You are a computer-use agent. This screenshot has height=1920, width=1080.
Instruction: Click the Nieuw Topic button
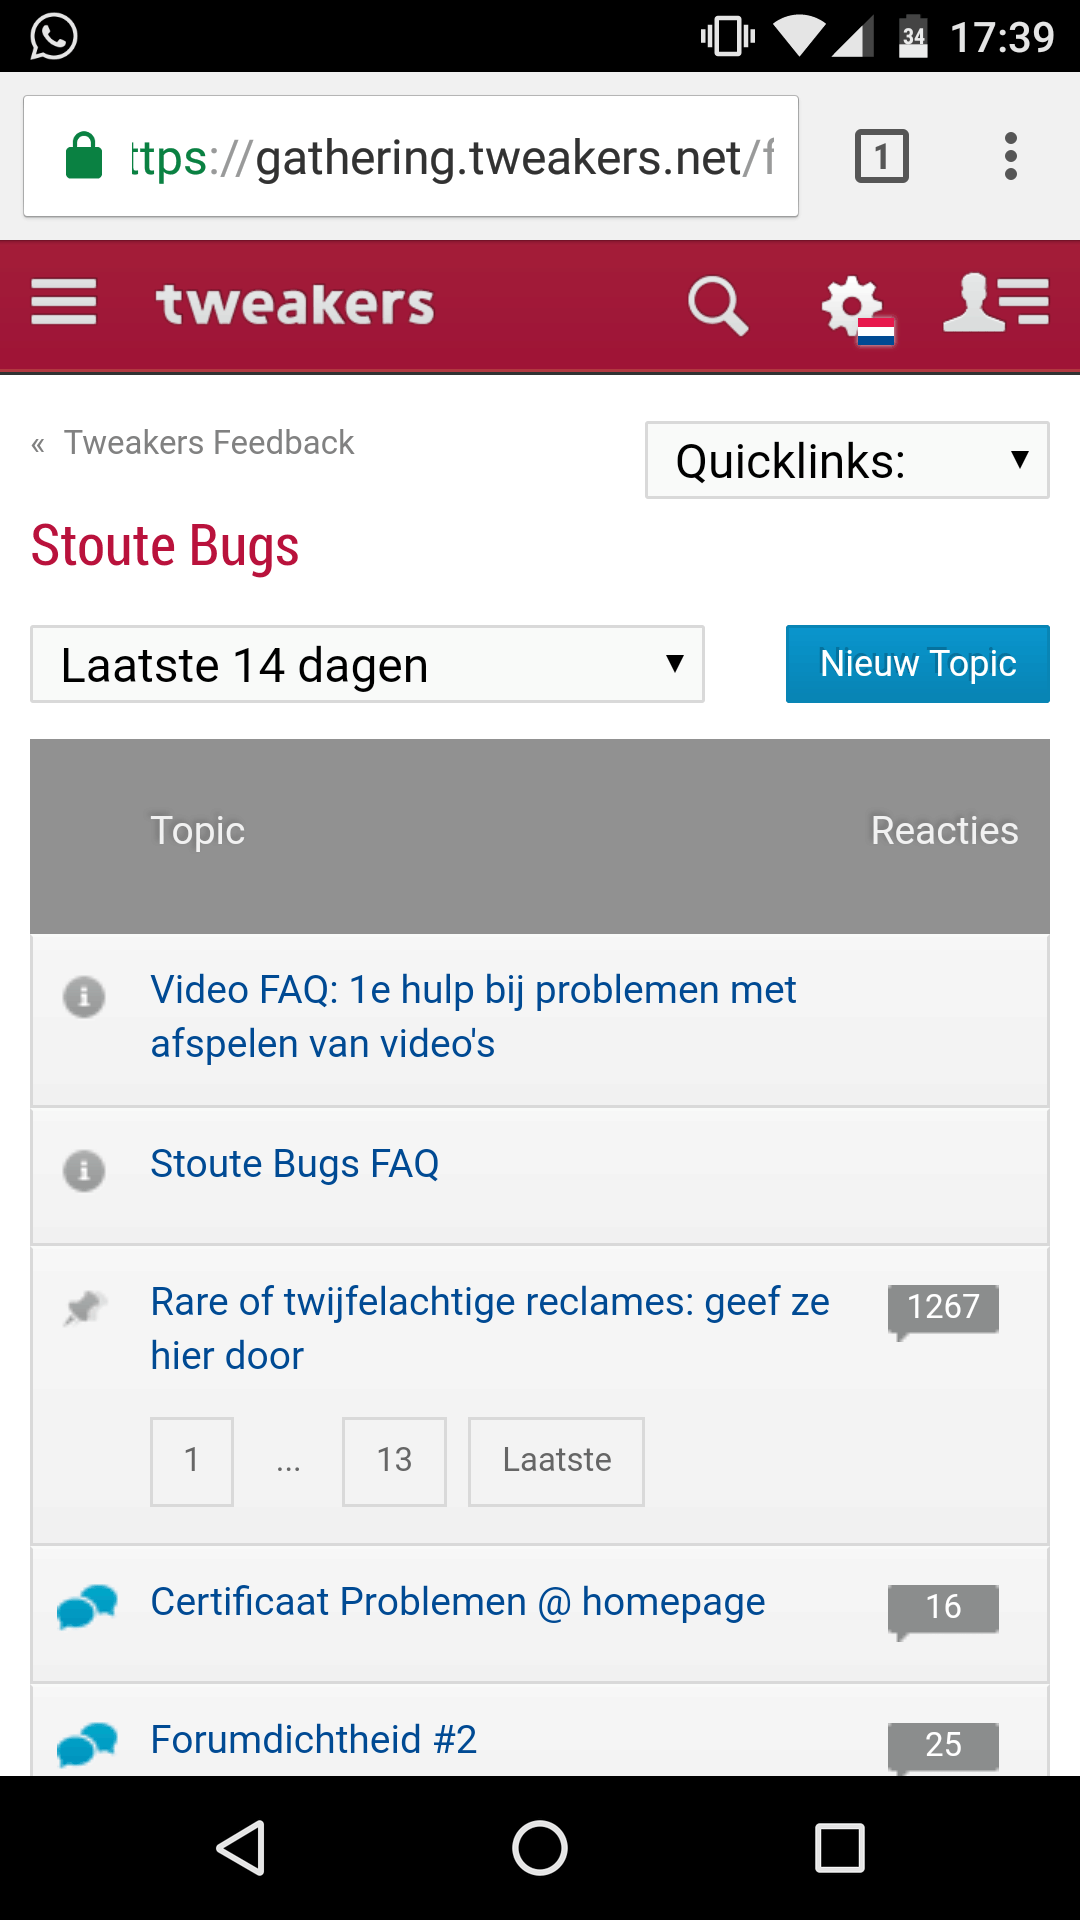(917, 664)
